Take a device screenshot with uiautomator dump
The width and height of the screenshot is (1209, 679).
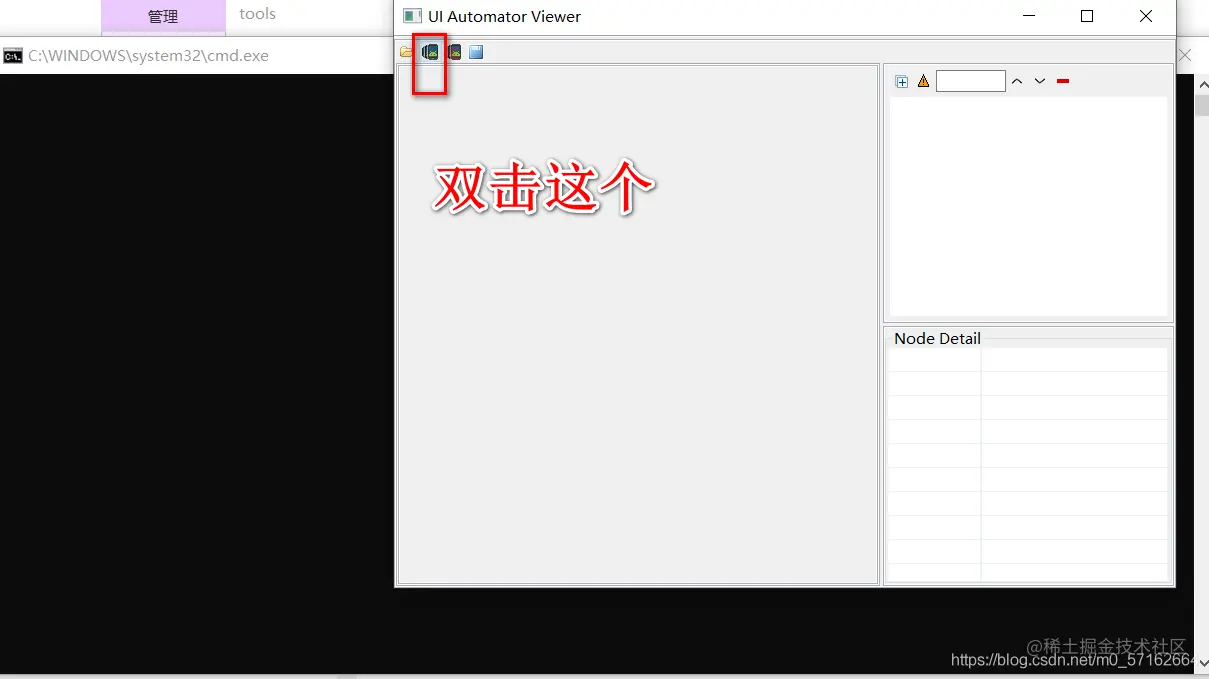pyautogui.click(x=430, y=52)
